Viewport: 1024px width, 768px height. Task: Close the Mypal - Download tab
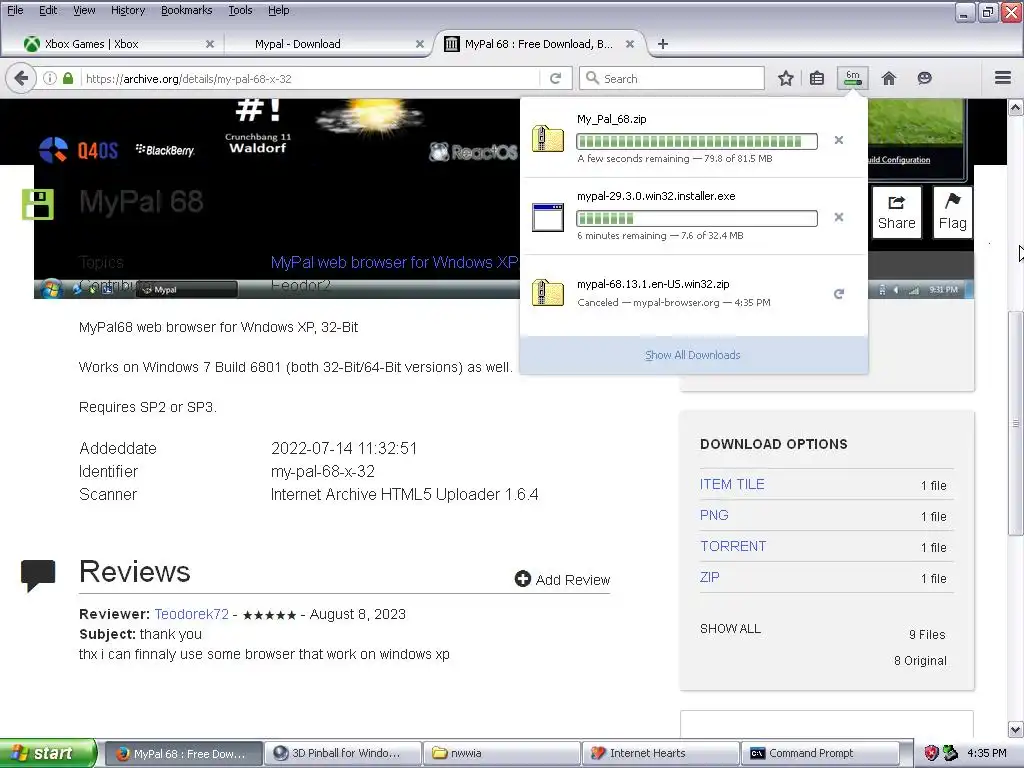pos(420,44)
